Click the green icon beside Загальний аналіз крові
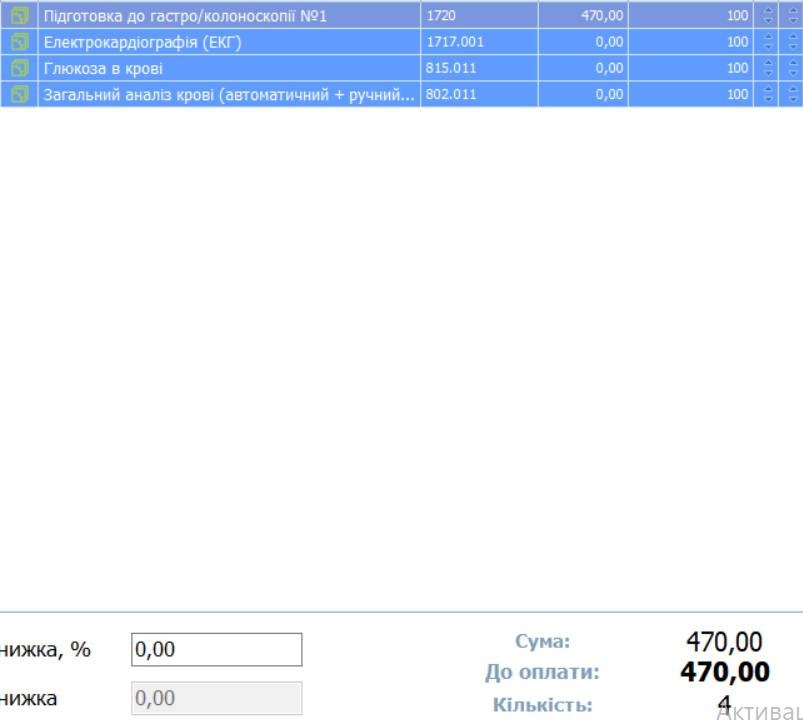 19,94
